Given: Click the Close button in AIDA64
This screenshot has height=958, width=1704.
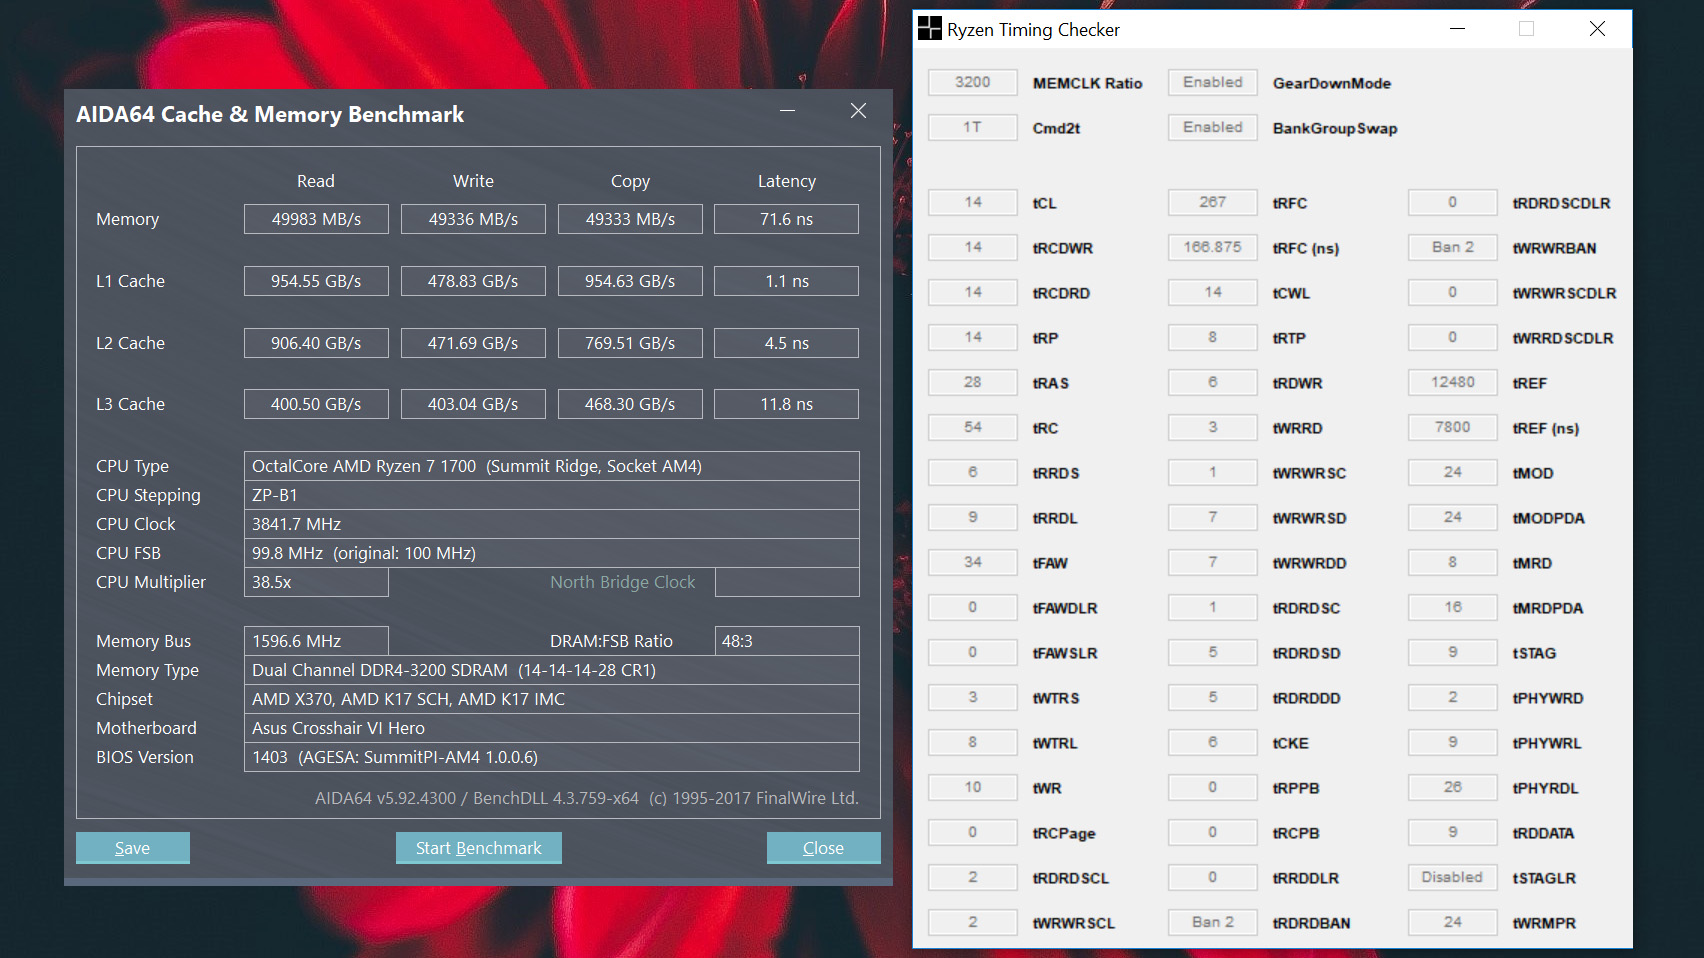Looking at the screenshot, I should [x=824, y=848].
